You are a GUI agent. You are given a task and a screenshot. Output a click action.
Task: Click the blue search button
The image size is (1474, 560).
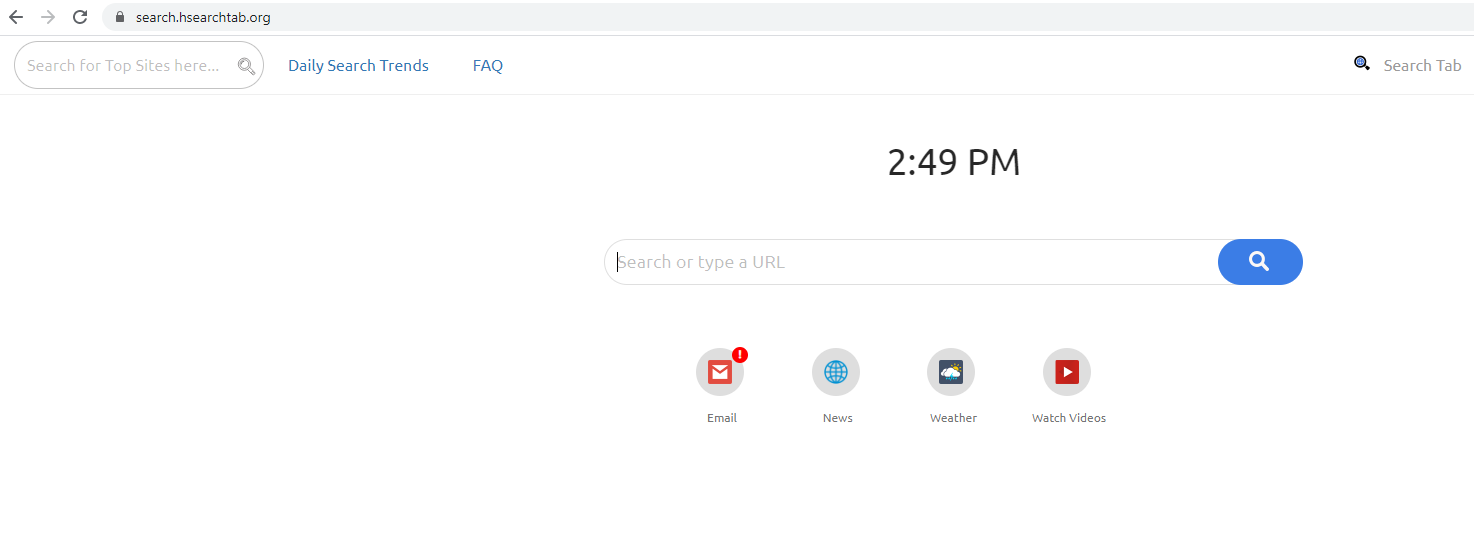1260,262
